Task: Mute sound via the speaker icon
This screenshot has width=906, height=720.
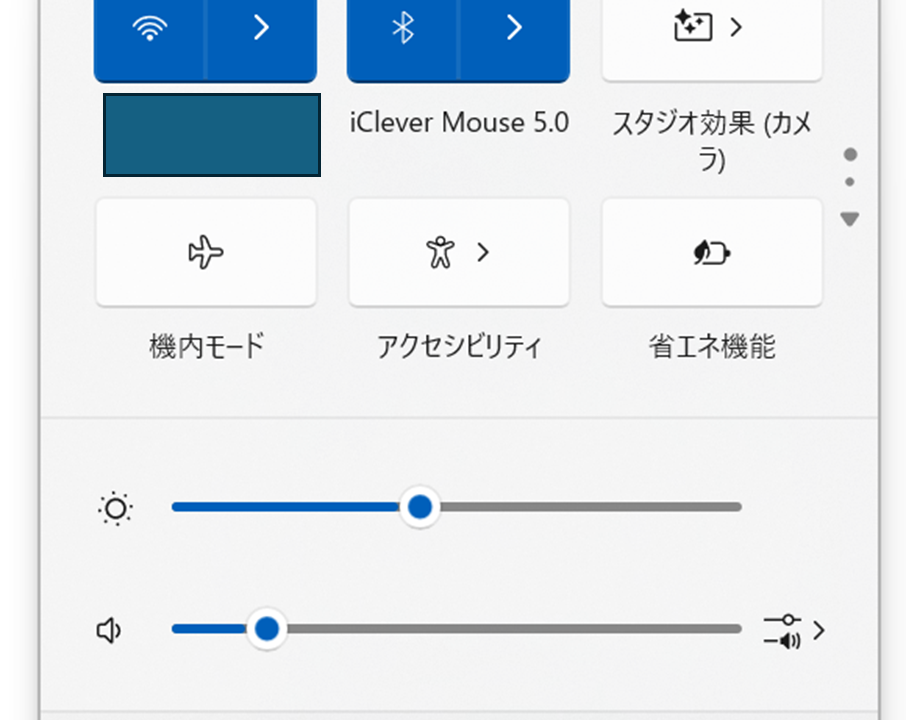Action: coord(109,630)
